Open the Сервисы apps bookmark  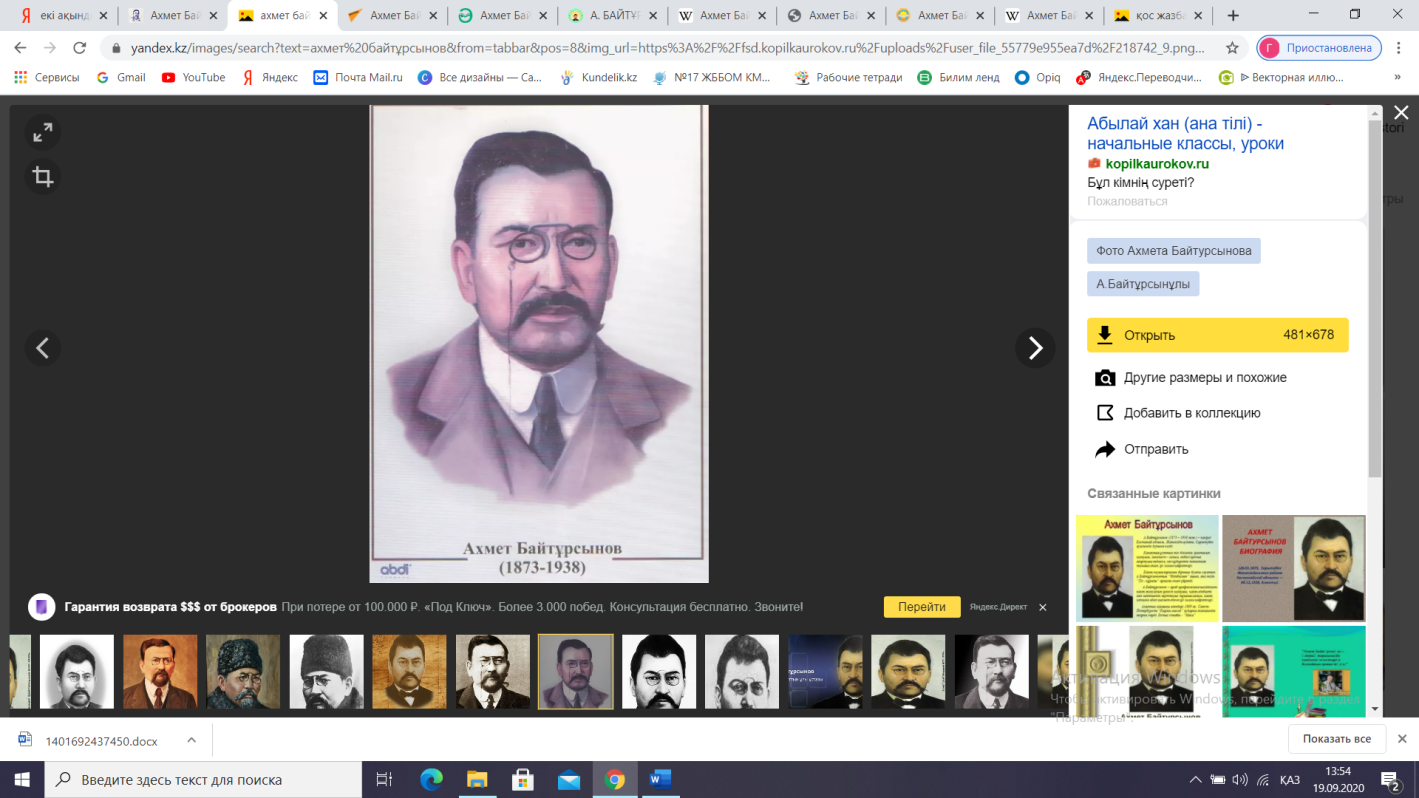coord(46,77)
